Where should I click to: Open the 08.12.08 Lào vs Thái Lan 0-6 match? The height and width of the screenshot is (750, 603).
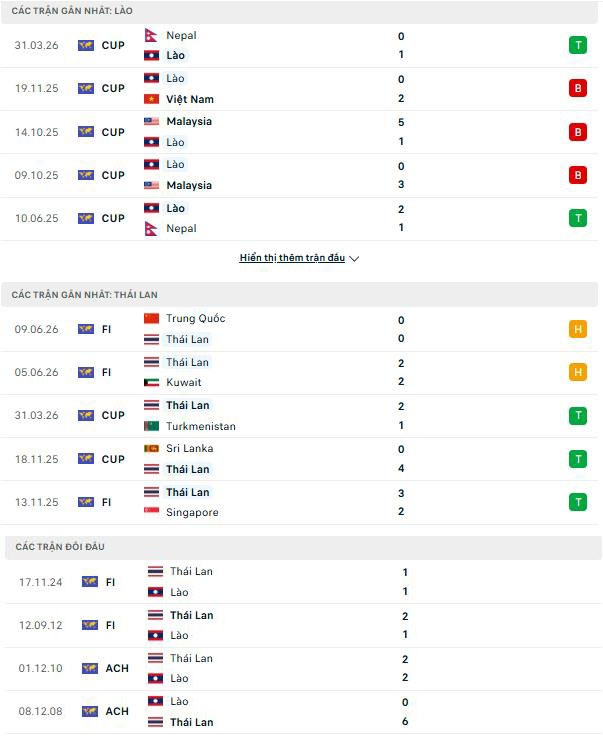pyautogui.click(x=303, y=712)
